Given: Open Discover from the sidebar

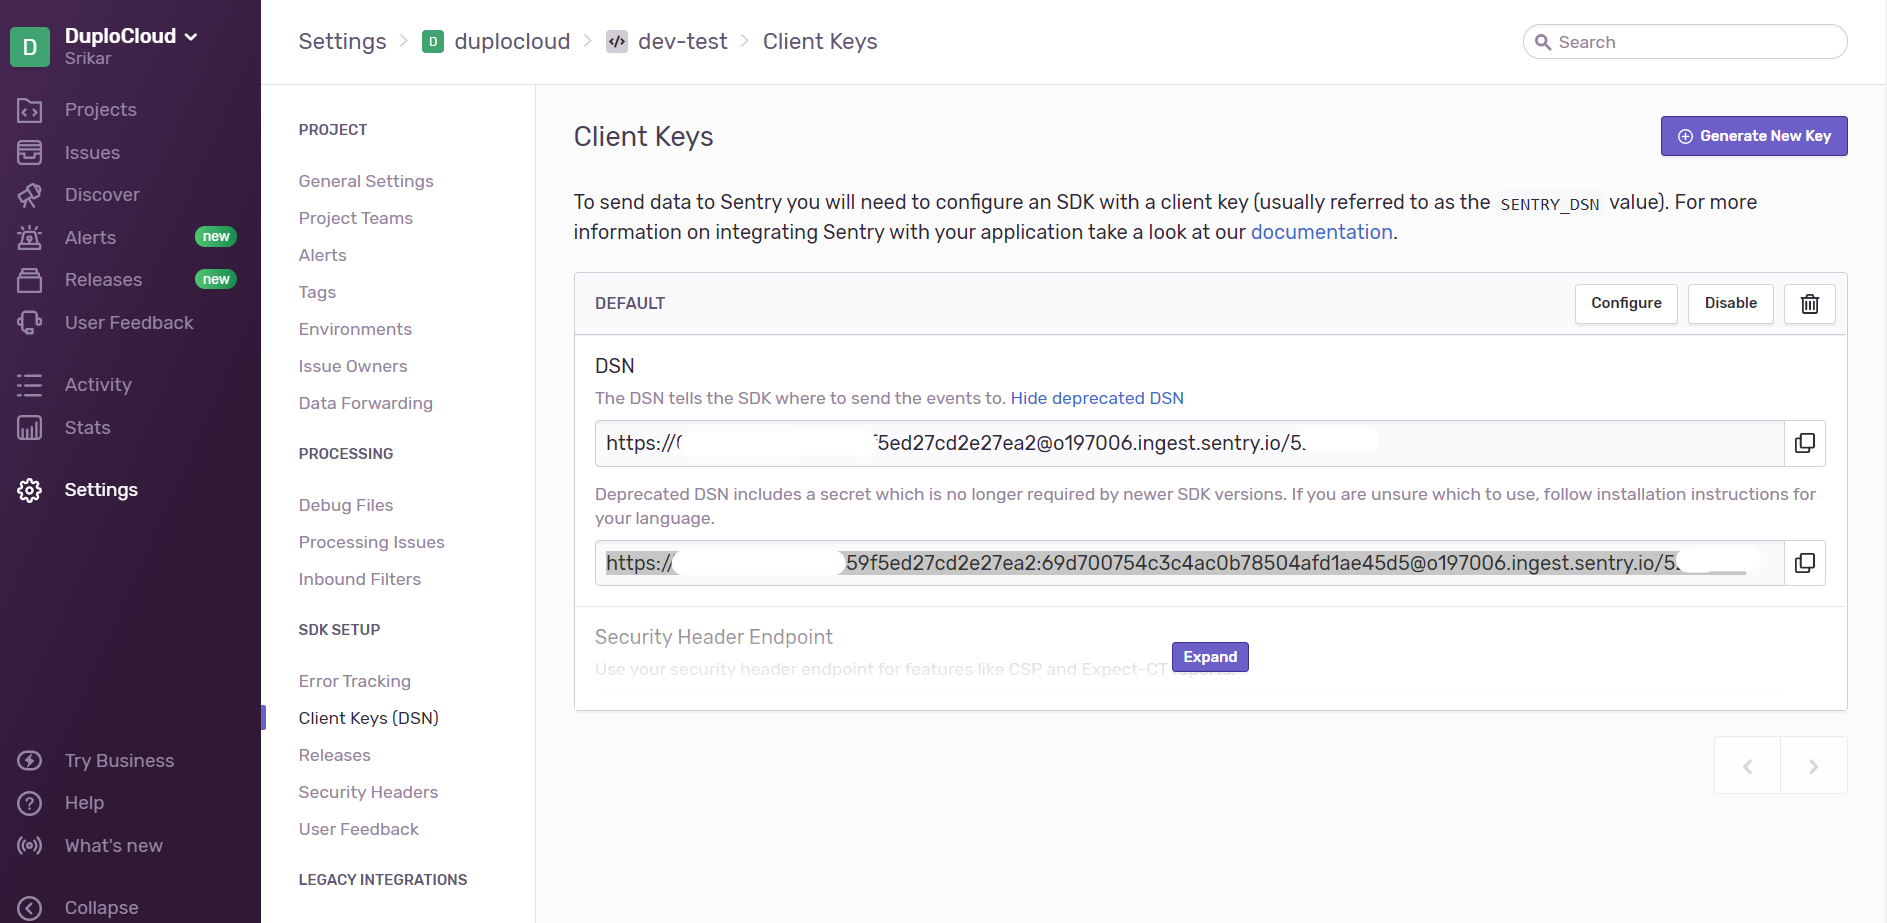Looking at the screenshot, I should click(102, 195).
